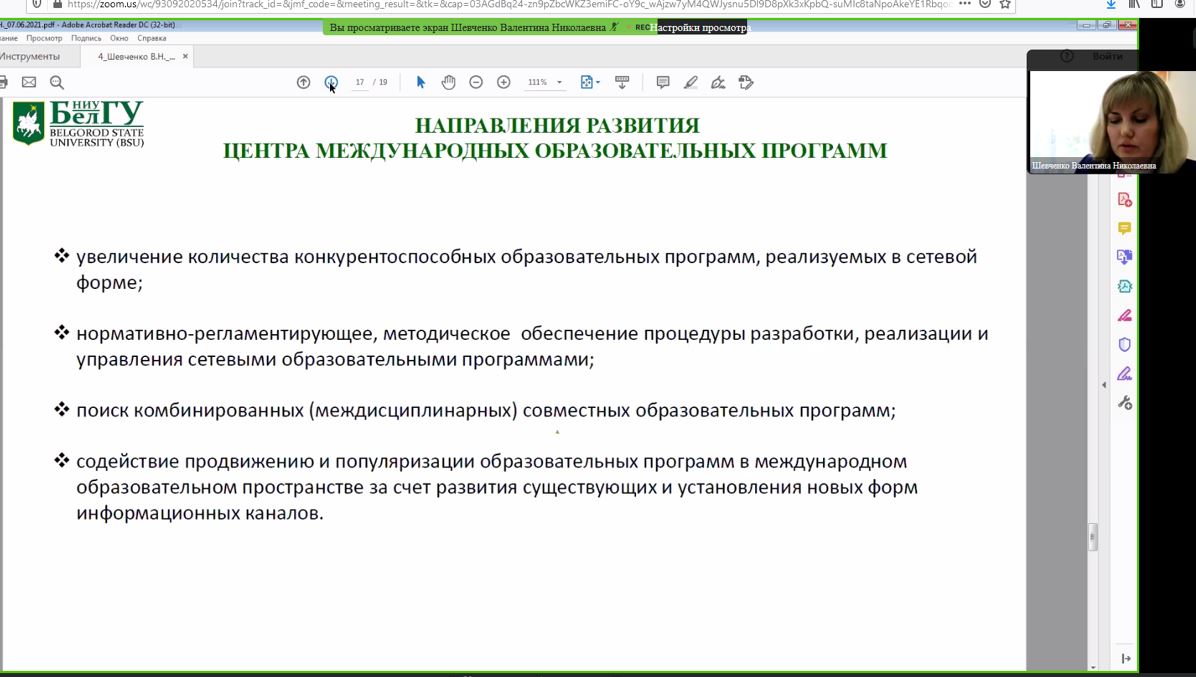The height and width of the screenshot is (677, 1196).
Task: Click the page number field showing 17
Action: [360, 83]
